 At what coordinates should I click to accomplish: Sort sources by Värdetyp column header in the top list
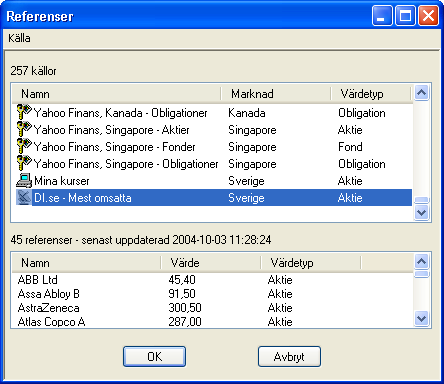click(x=371, y=94)
